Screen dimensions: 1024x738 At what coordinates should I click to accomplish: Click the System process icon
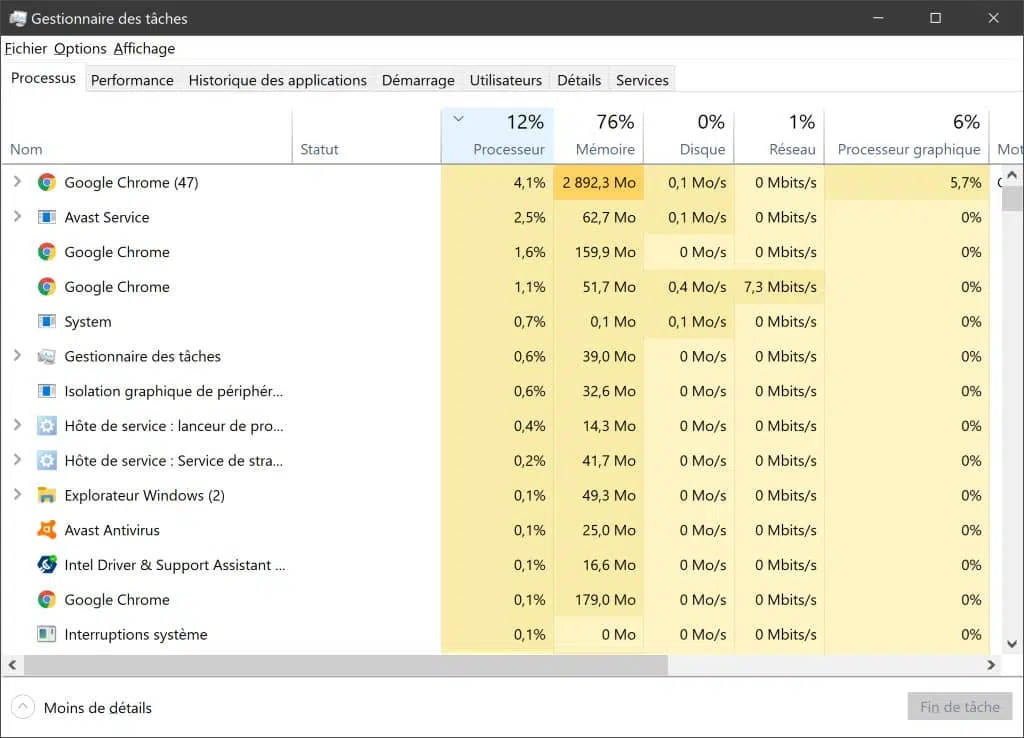(46, 321)
